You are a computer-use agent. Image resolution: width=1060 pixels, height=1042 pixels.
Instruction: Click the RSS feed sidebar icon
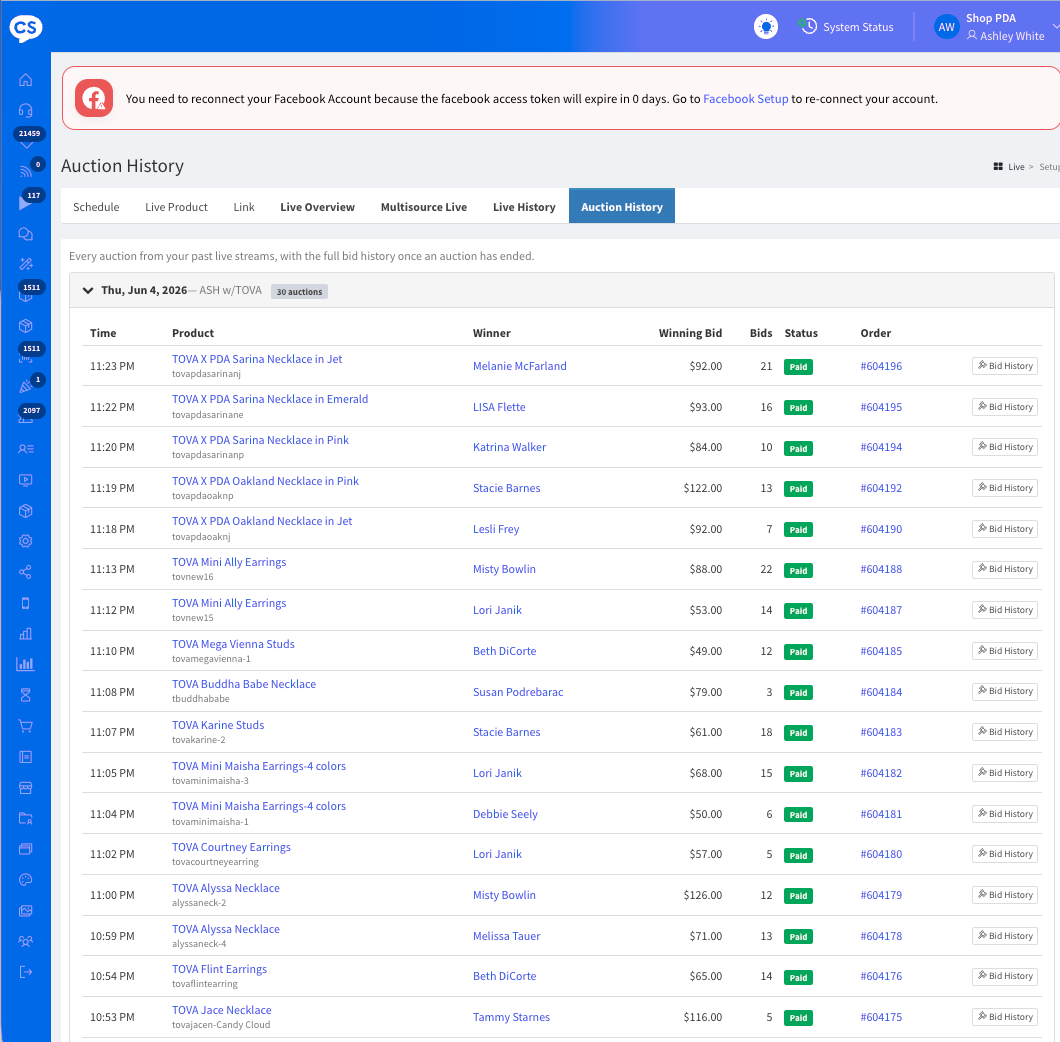26,171
